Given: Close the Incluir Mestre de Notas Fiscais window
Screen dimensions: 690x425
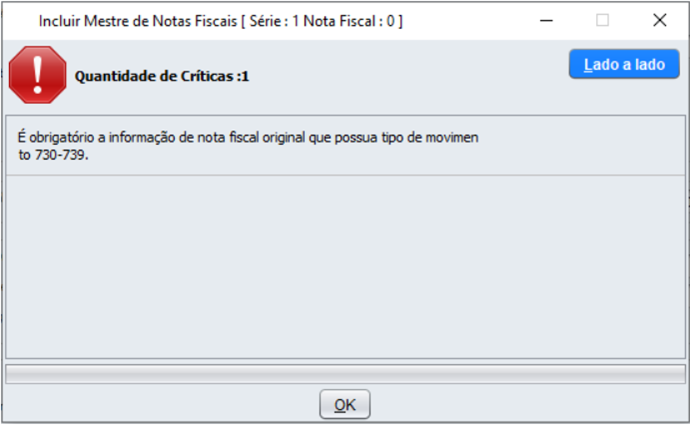Looking at the screenshot, I should click(660, 20).
